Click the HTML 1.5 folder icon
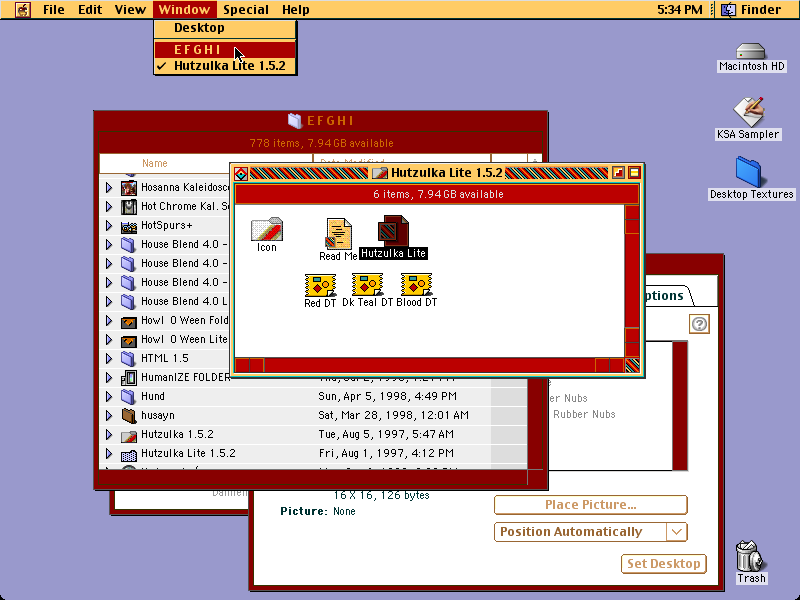The width and height of the screenshot is (800, 600). point(129,358)
